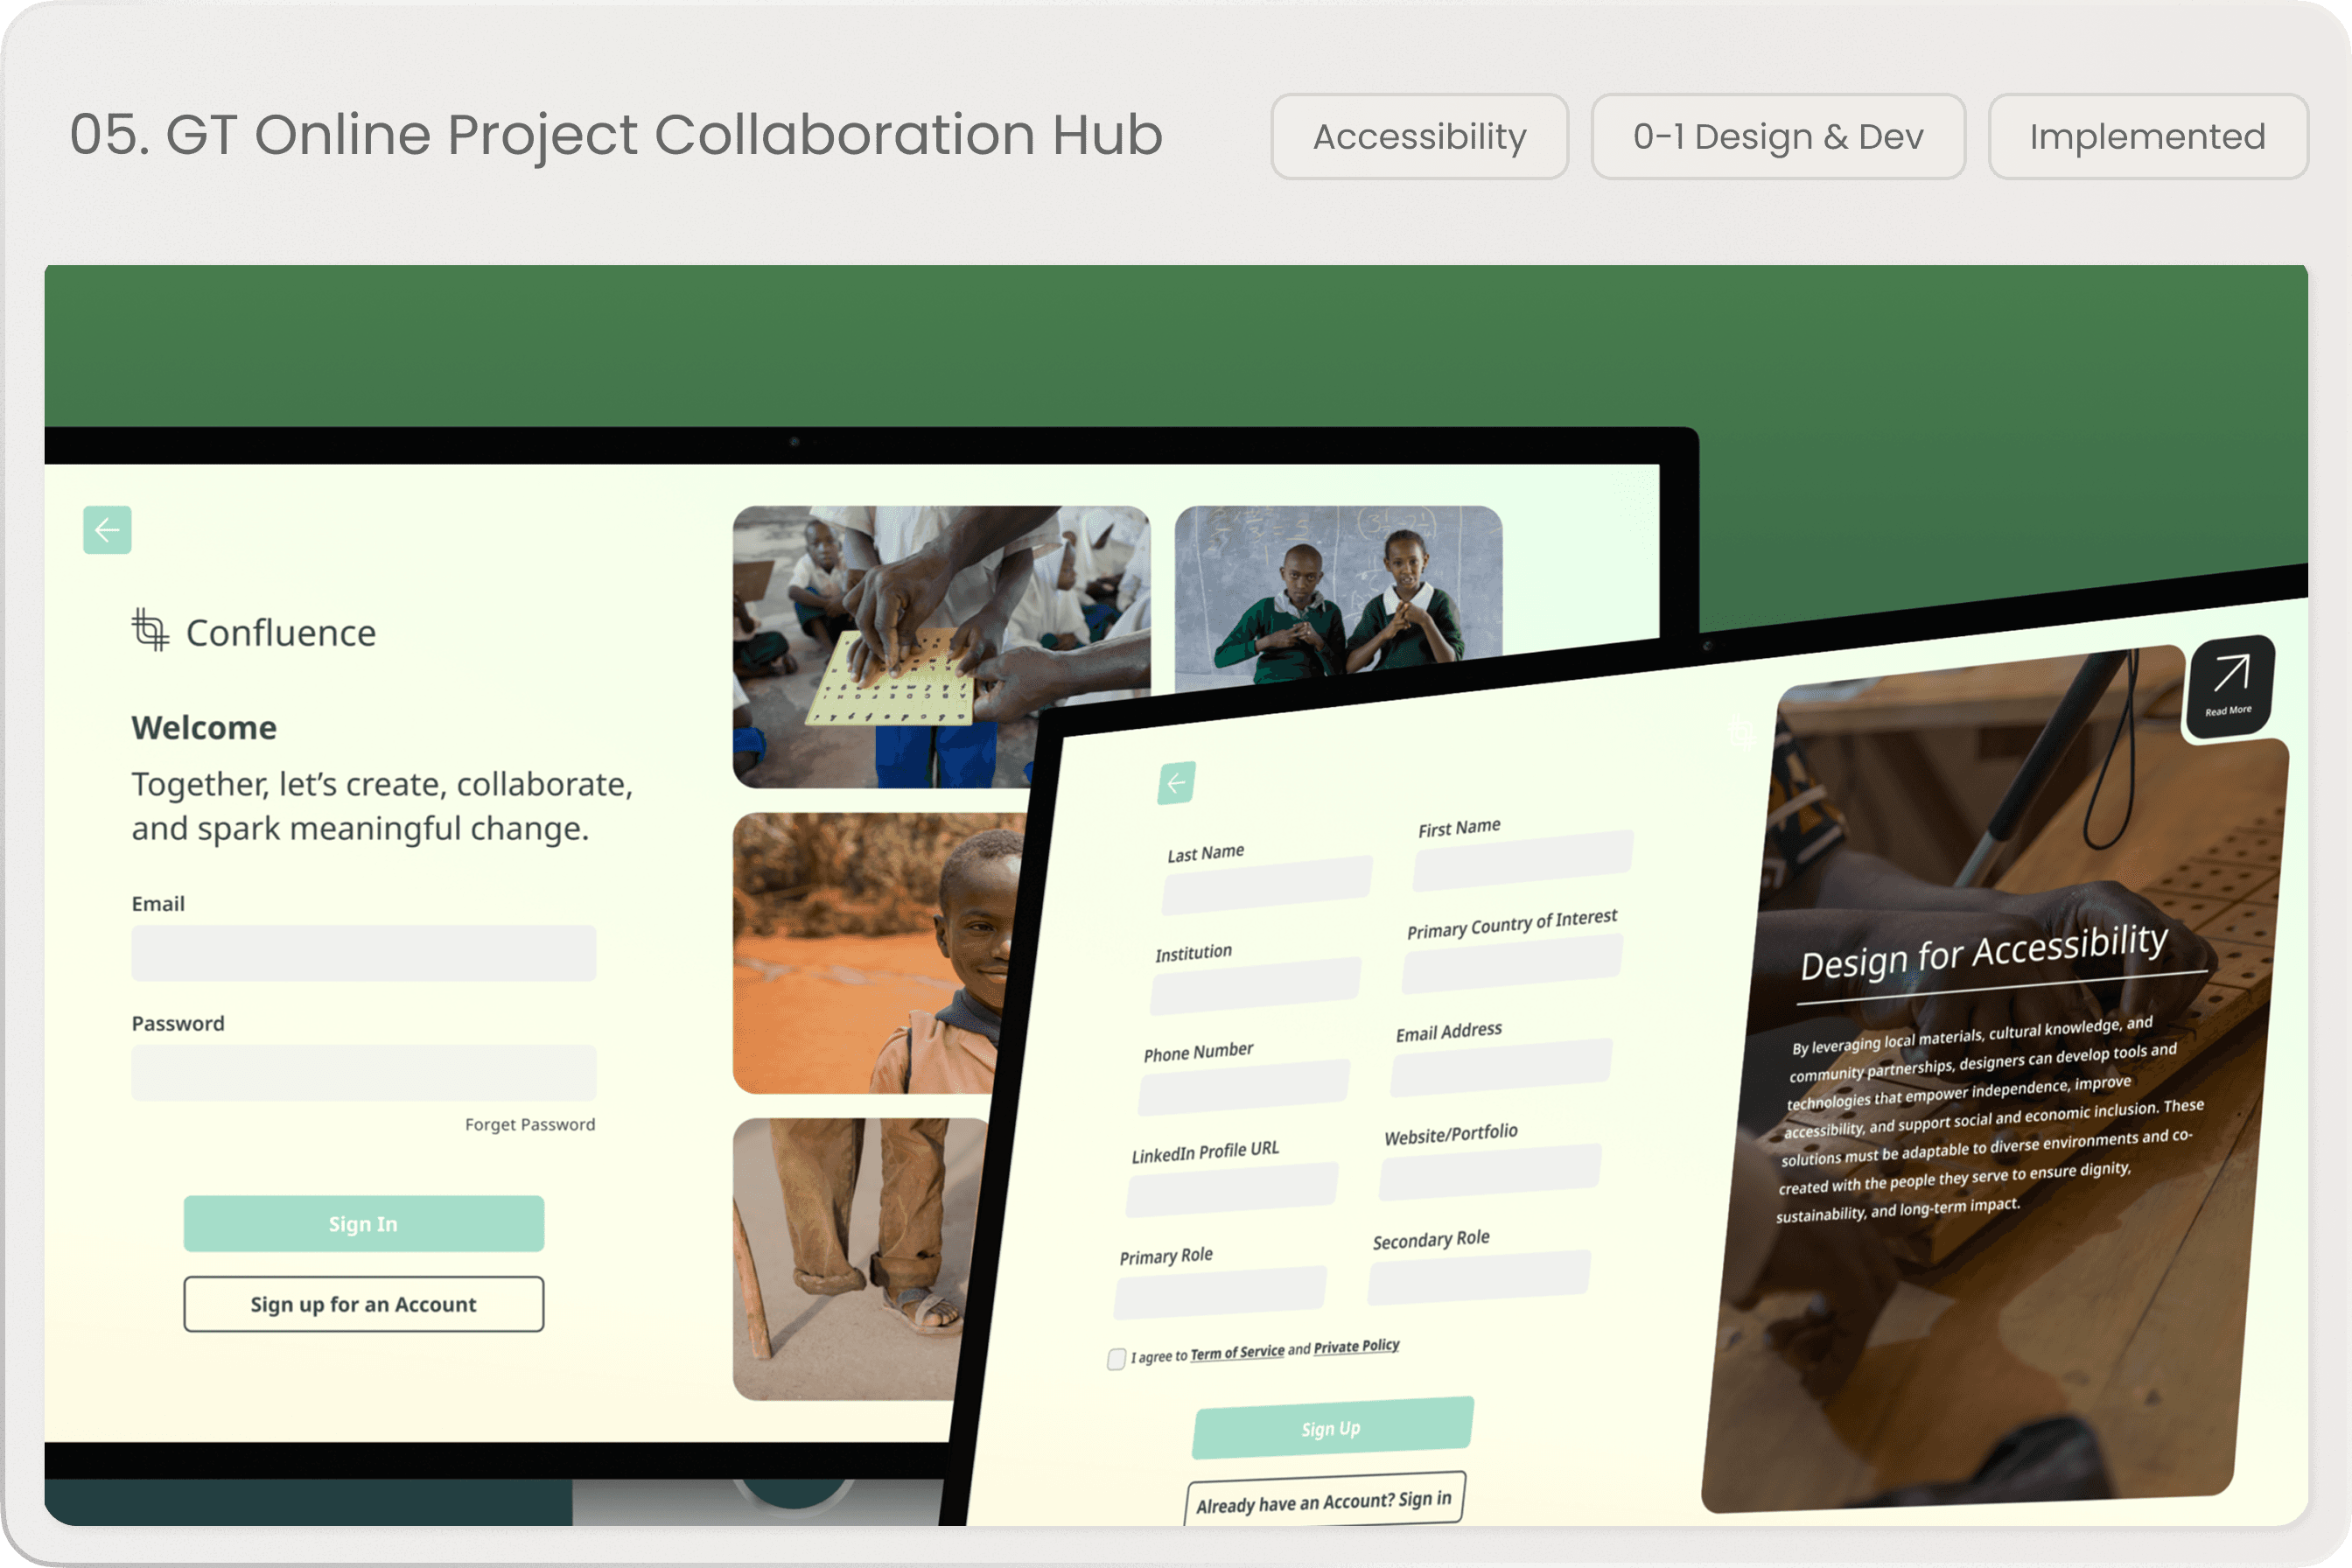Click the two students signing photo
The width and height of the screenshot is (2352, 1568).
click(x=1338, y=594)
